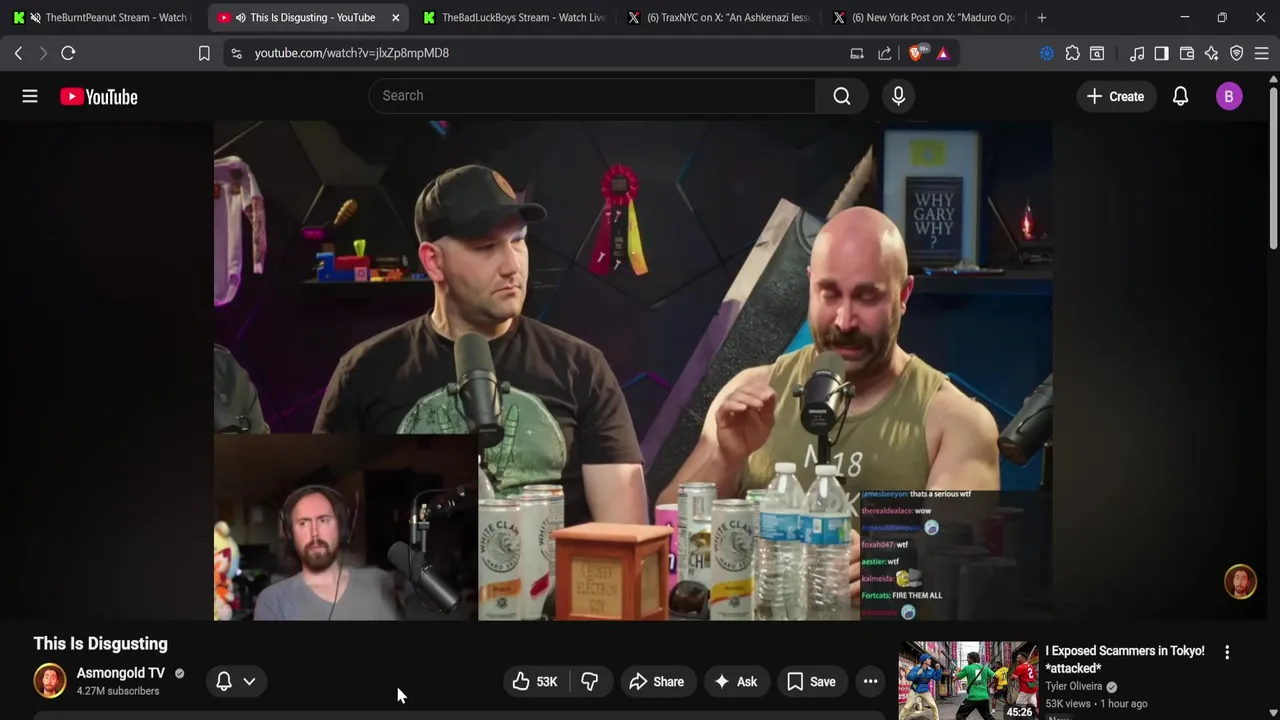
Task: Open Leo AI sparkle icon
Action: pos(1212,53)
